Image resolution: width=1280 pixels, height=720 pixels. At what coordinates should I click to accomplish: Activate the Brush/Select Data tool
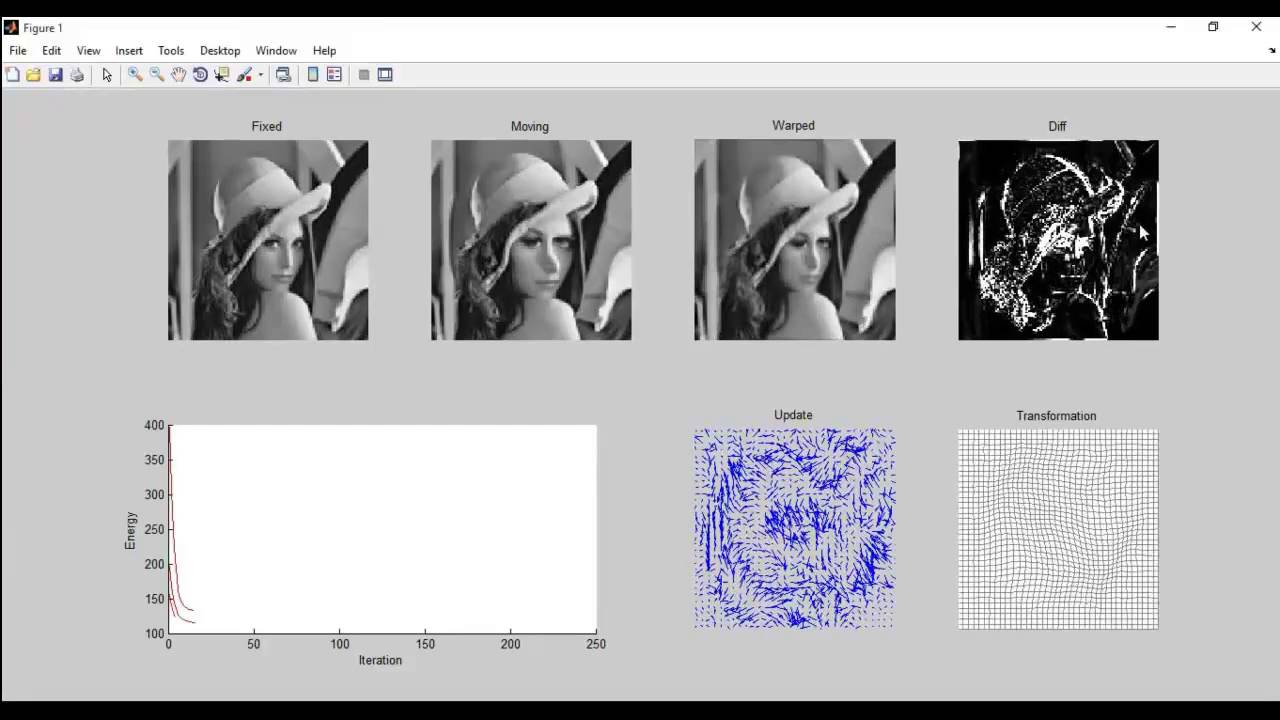pyautogui.click(x=245, y=75)
